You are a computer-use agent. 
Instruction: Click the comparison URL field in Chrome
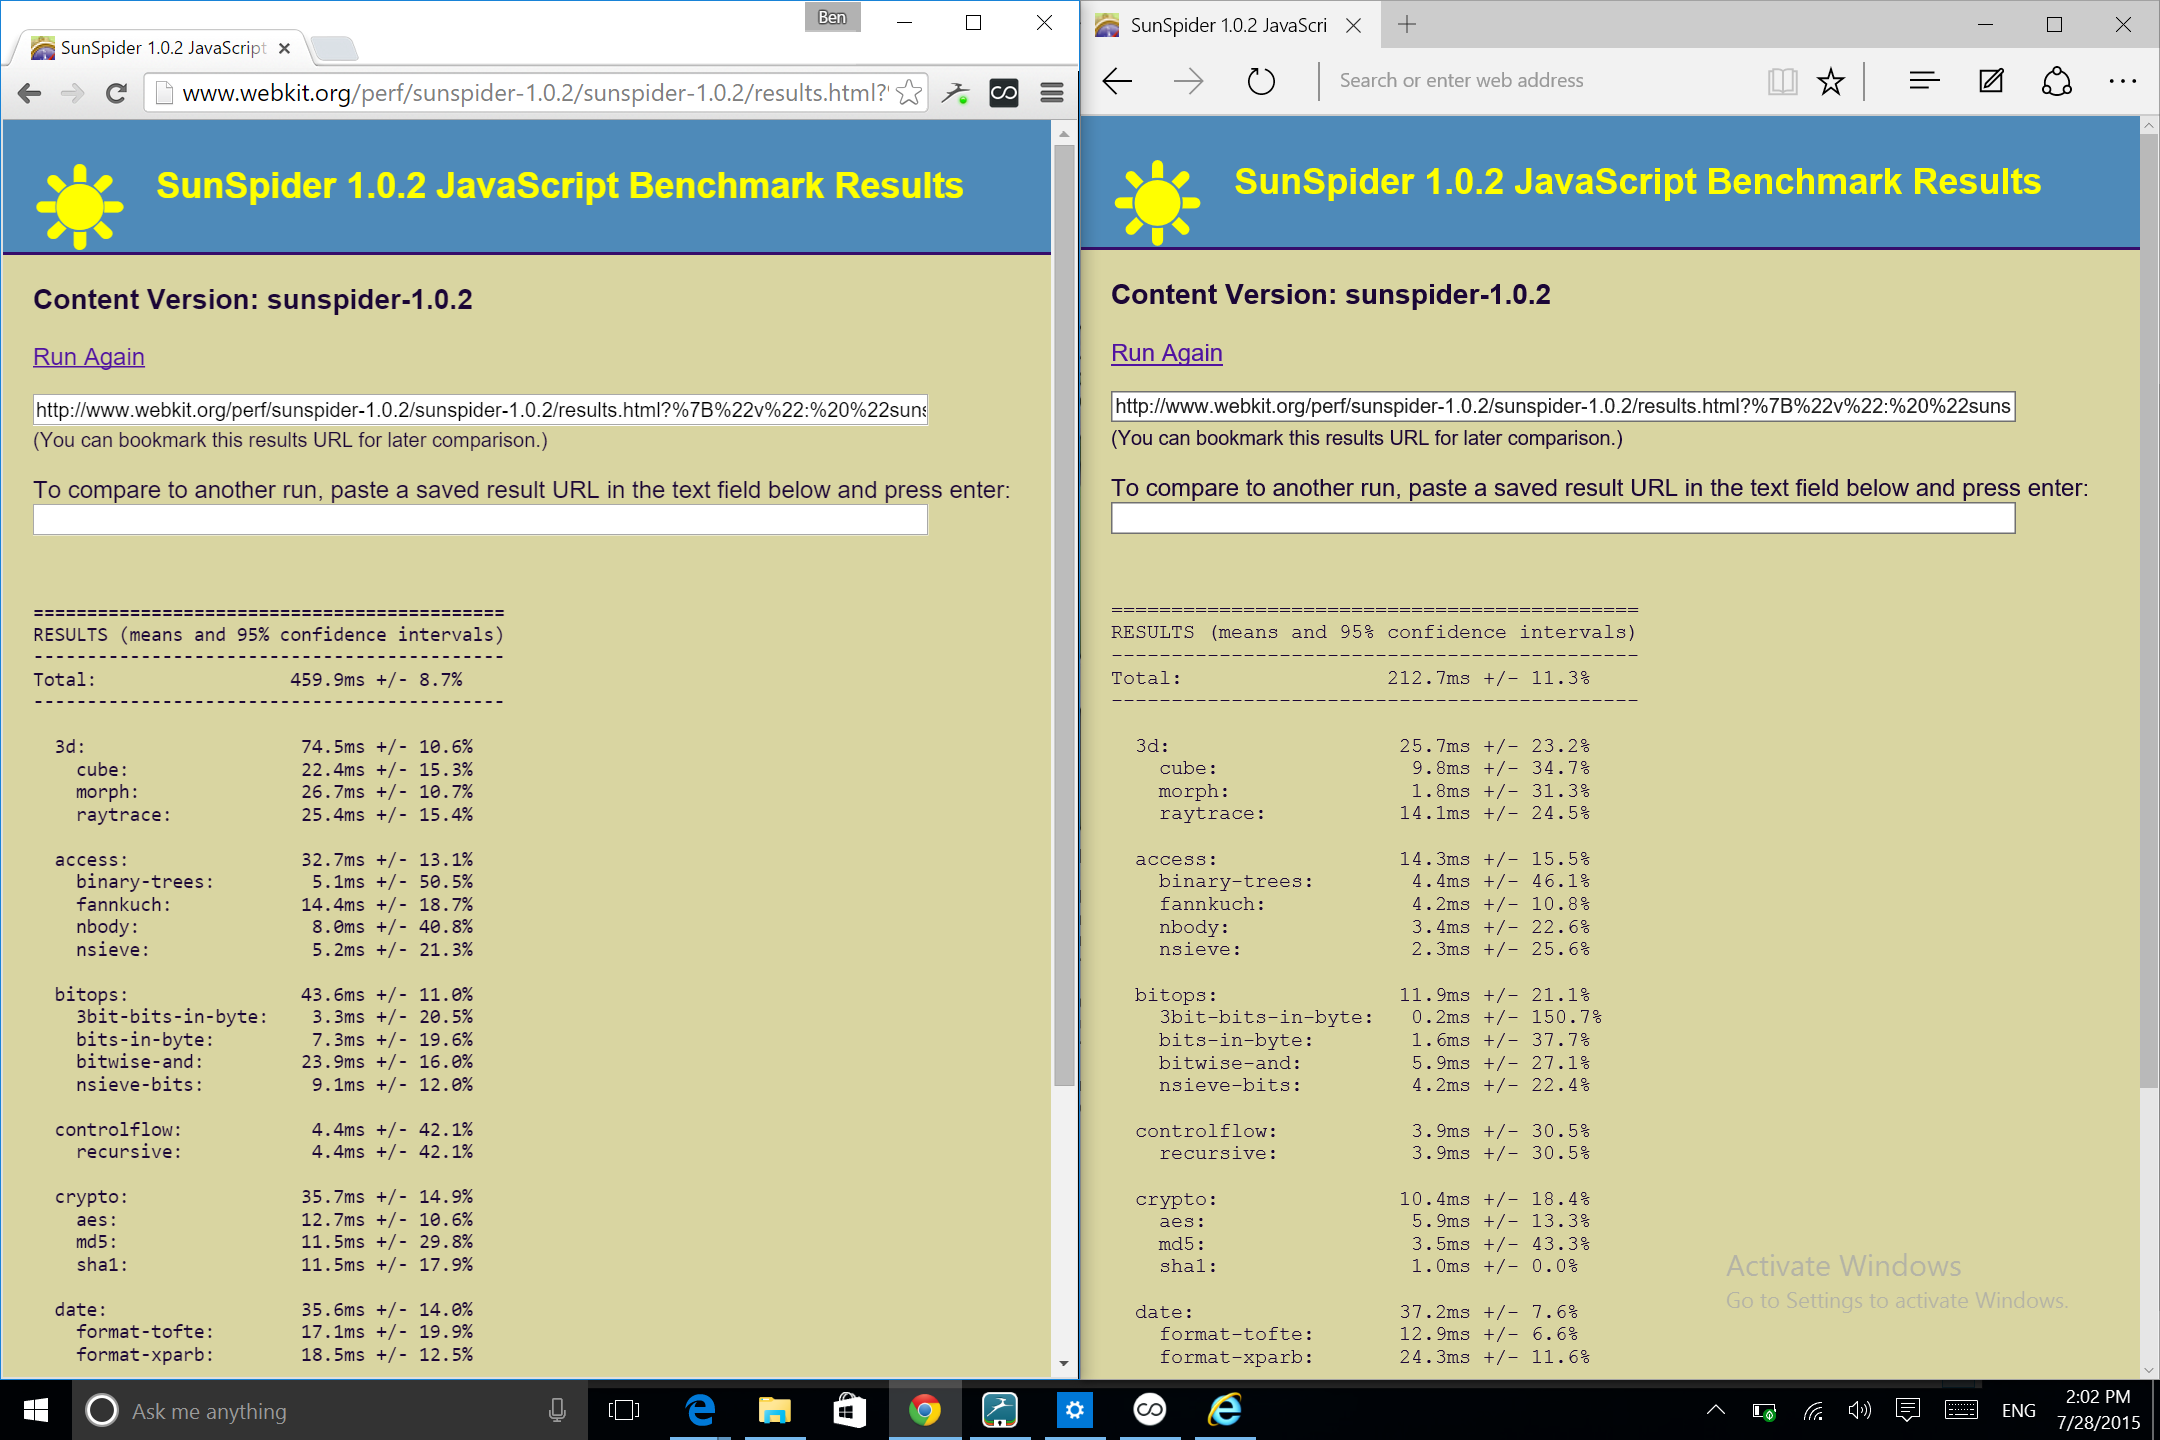(x=480, y=520)
